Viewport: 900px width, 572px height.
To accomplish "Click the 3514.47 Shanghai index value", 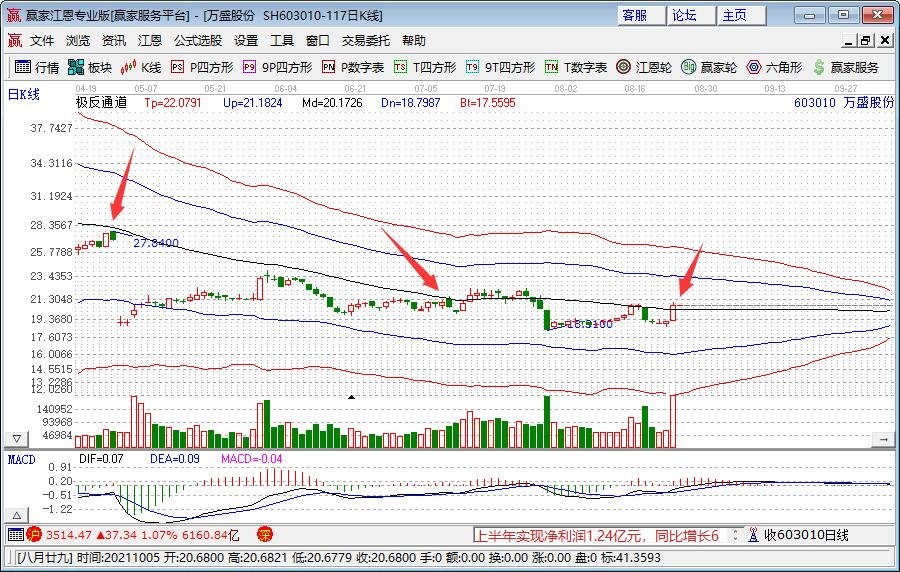I will click(x=68, y=535).
